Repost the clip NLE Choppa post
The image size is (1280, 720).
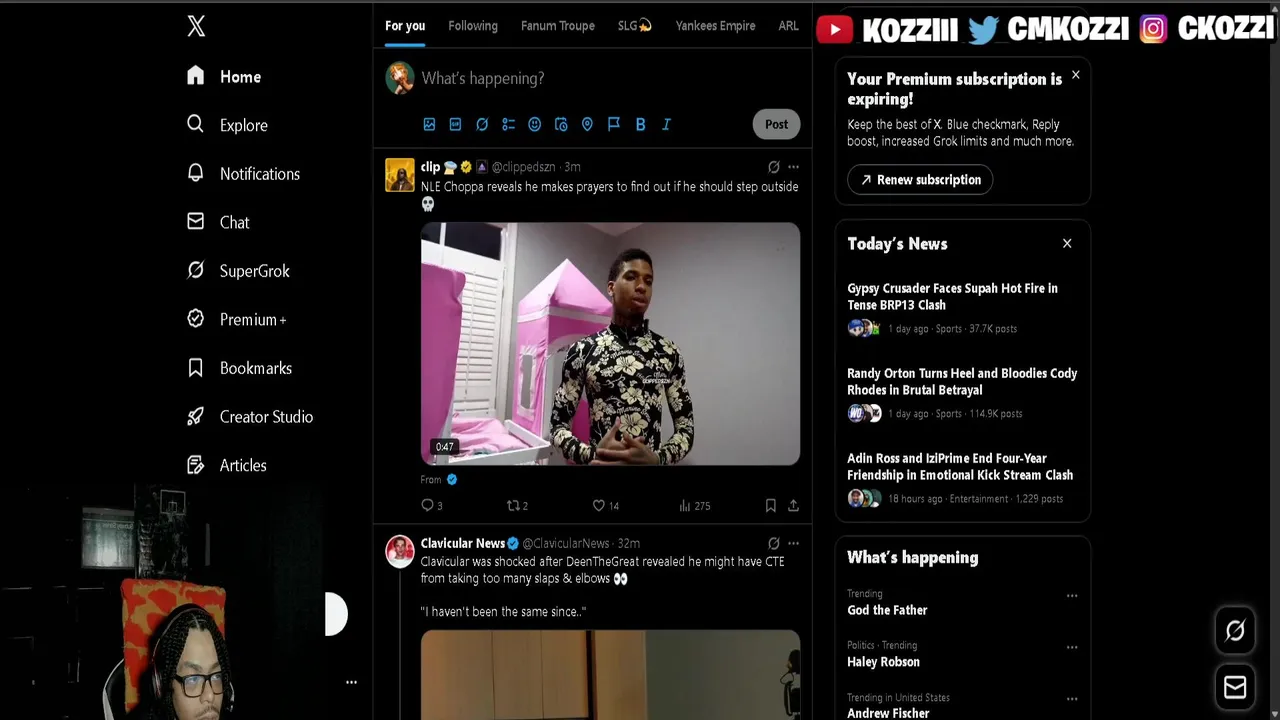point(517,506)
